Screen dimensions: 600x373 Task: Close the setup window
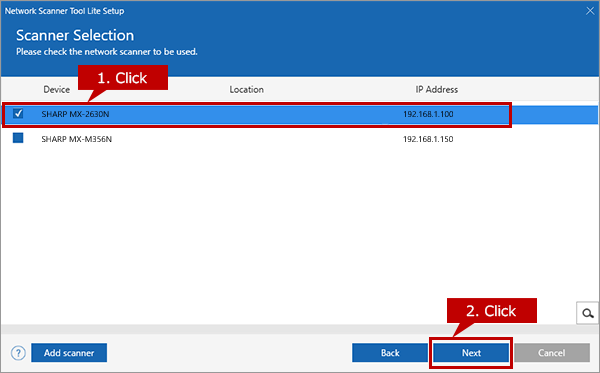point(590,11)
